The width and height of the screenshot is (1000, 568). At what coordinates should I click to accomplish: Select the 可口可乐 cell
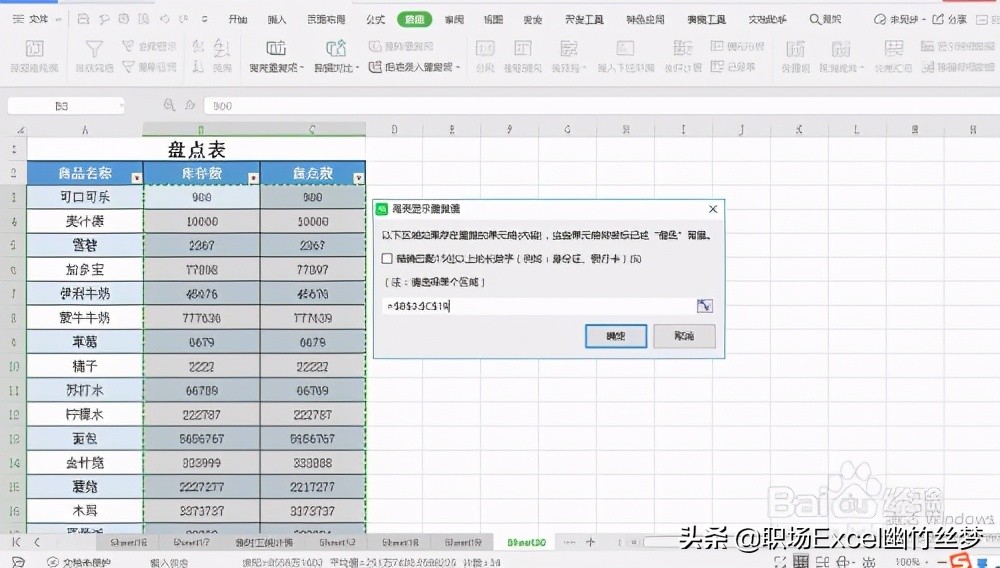click(x=85, y=197)
